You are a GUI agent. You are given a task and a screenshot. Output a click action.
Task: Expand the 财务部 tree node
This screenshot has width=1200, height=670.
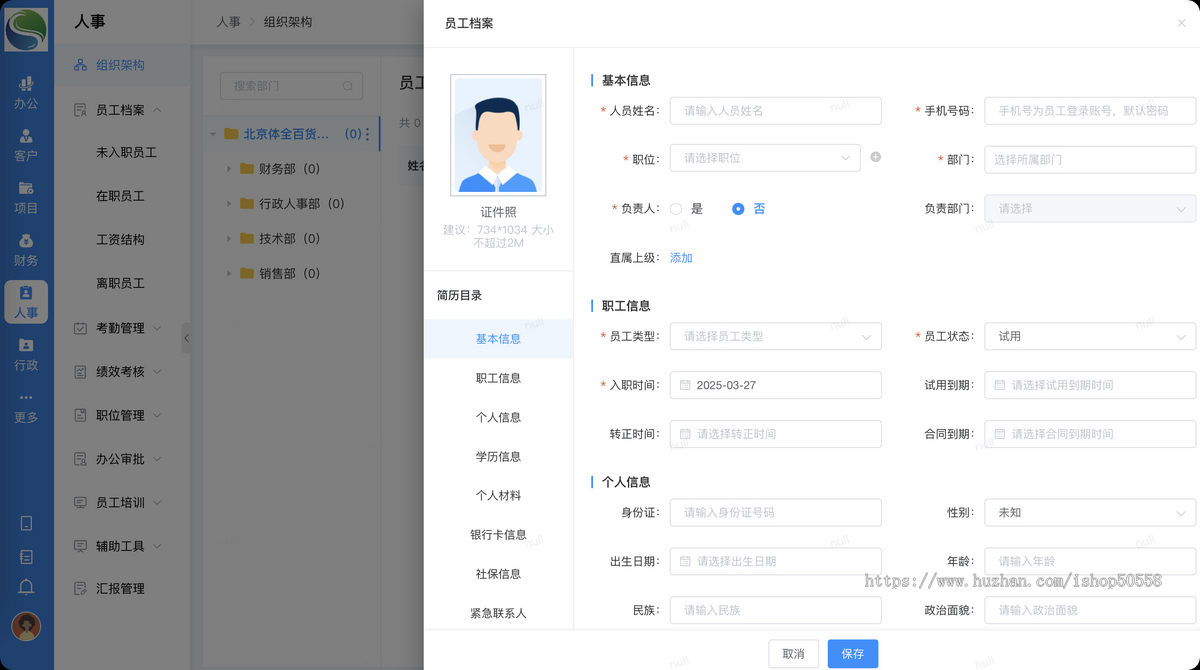(x=229, y=169)
